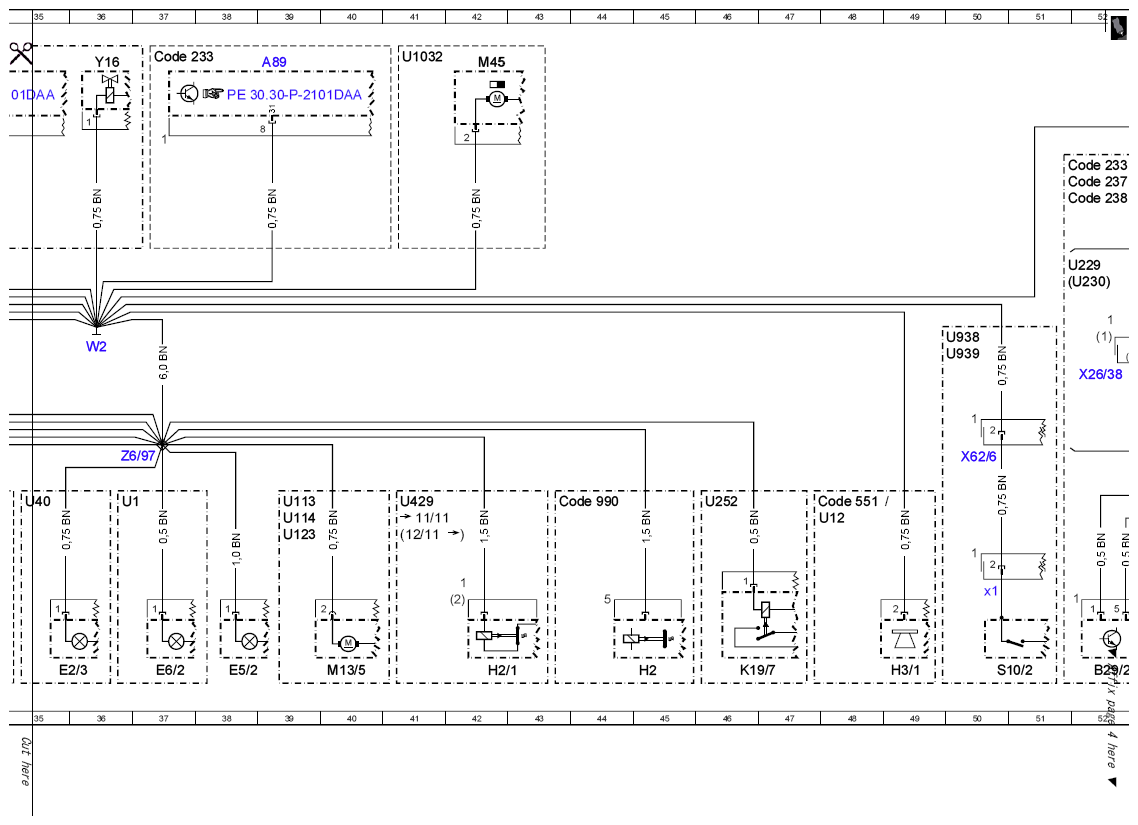Click the U229 label
Image resolution: width=1138 pixels, height=825 pixels.
point(1084,265)
